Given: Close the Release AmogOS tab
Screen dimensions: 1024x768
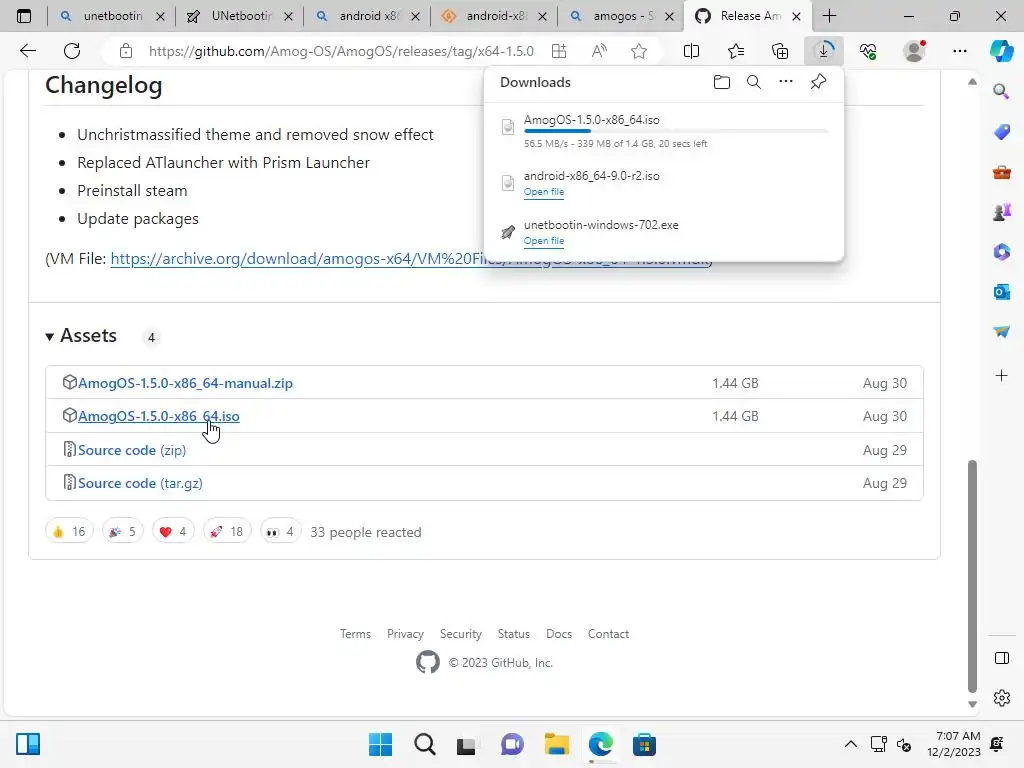Looking at the screenshot, I should tap(796, 16).
